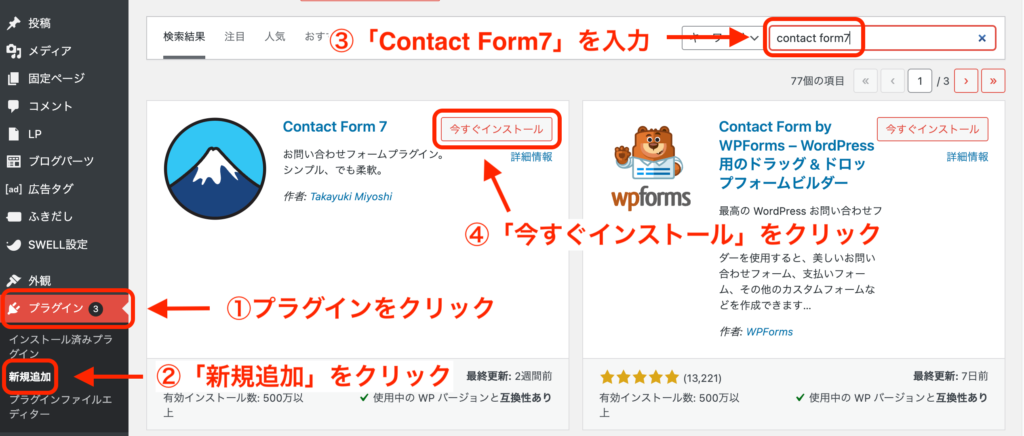The width and height of the screenshot is (1024, 436).
Task: Click the SWELL設定 wave icon
Action: click(13, 245)
